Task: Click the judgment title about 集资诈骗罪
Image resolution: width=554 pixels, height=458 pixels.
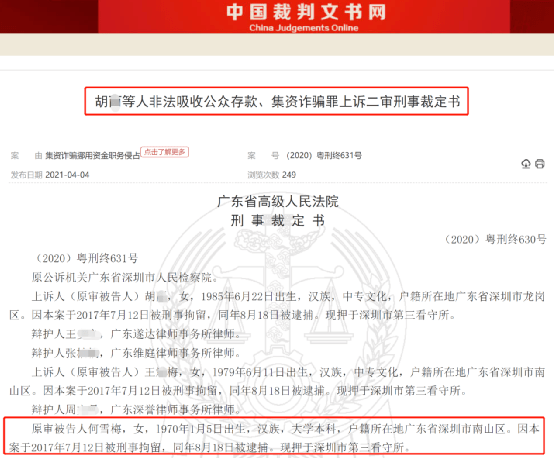Action: coord(277,101)
